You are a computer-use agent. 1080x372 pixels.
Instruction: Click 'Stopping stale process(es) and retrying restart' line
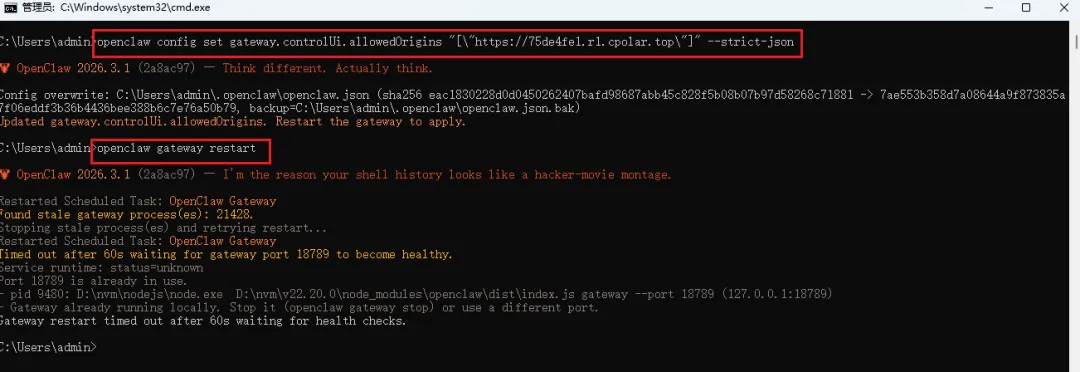click(163, 228)
